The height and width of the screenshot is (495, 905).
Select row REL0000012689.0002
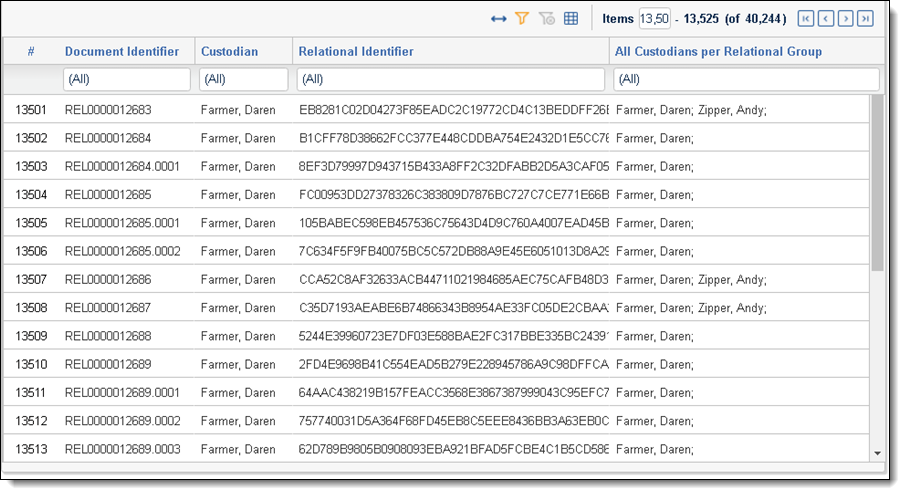[x=122, y=421]
